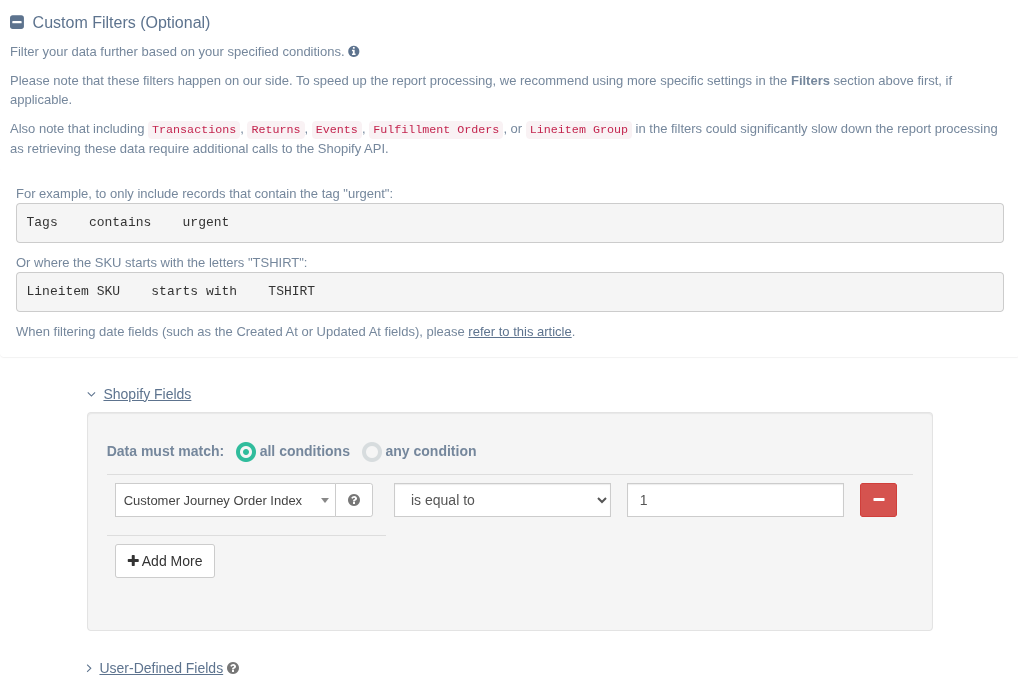
Task: Click the Custom Filters (Optional) heading
Action: pyautogui.click(x=121, y=22)
